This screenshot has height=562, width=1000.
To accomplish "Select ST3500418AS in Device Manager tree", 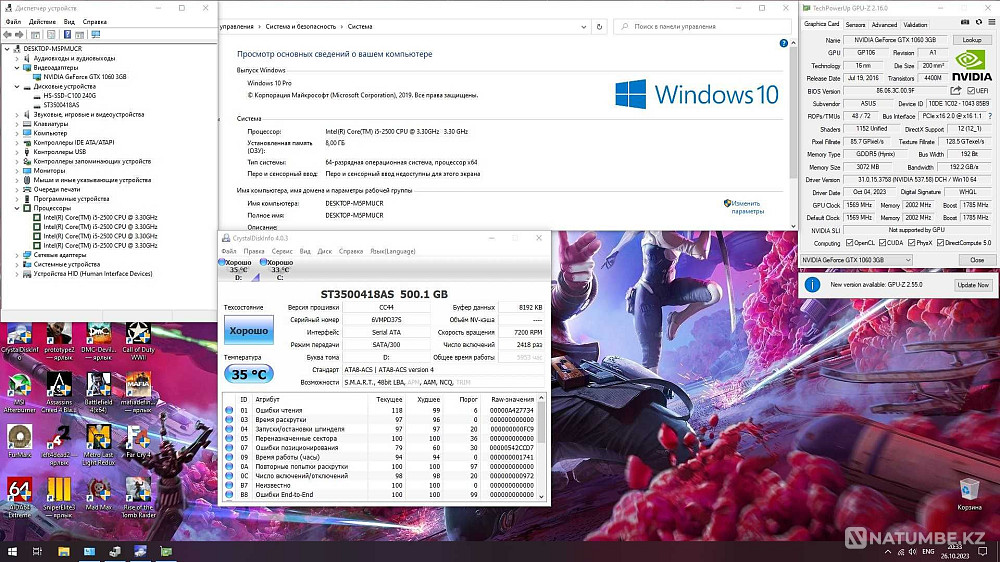I will coord(61,105).
